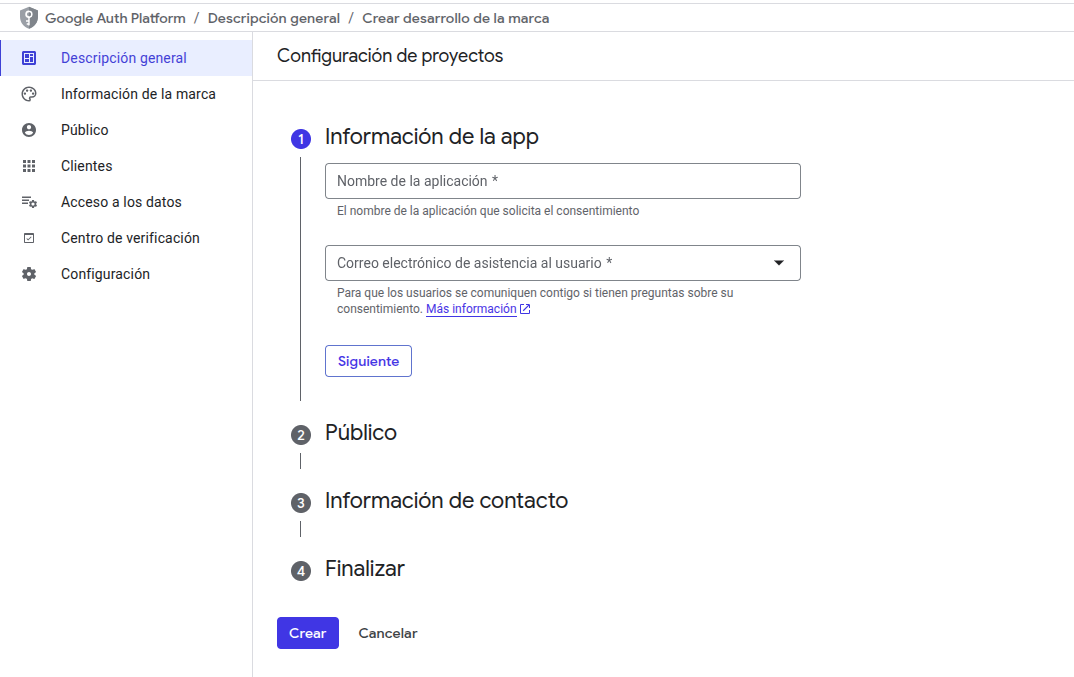
Task: Click the Google Auth Platform shield icon
Action: (29, 18)
